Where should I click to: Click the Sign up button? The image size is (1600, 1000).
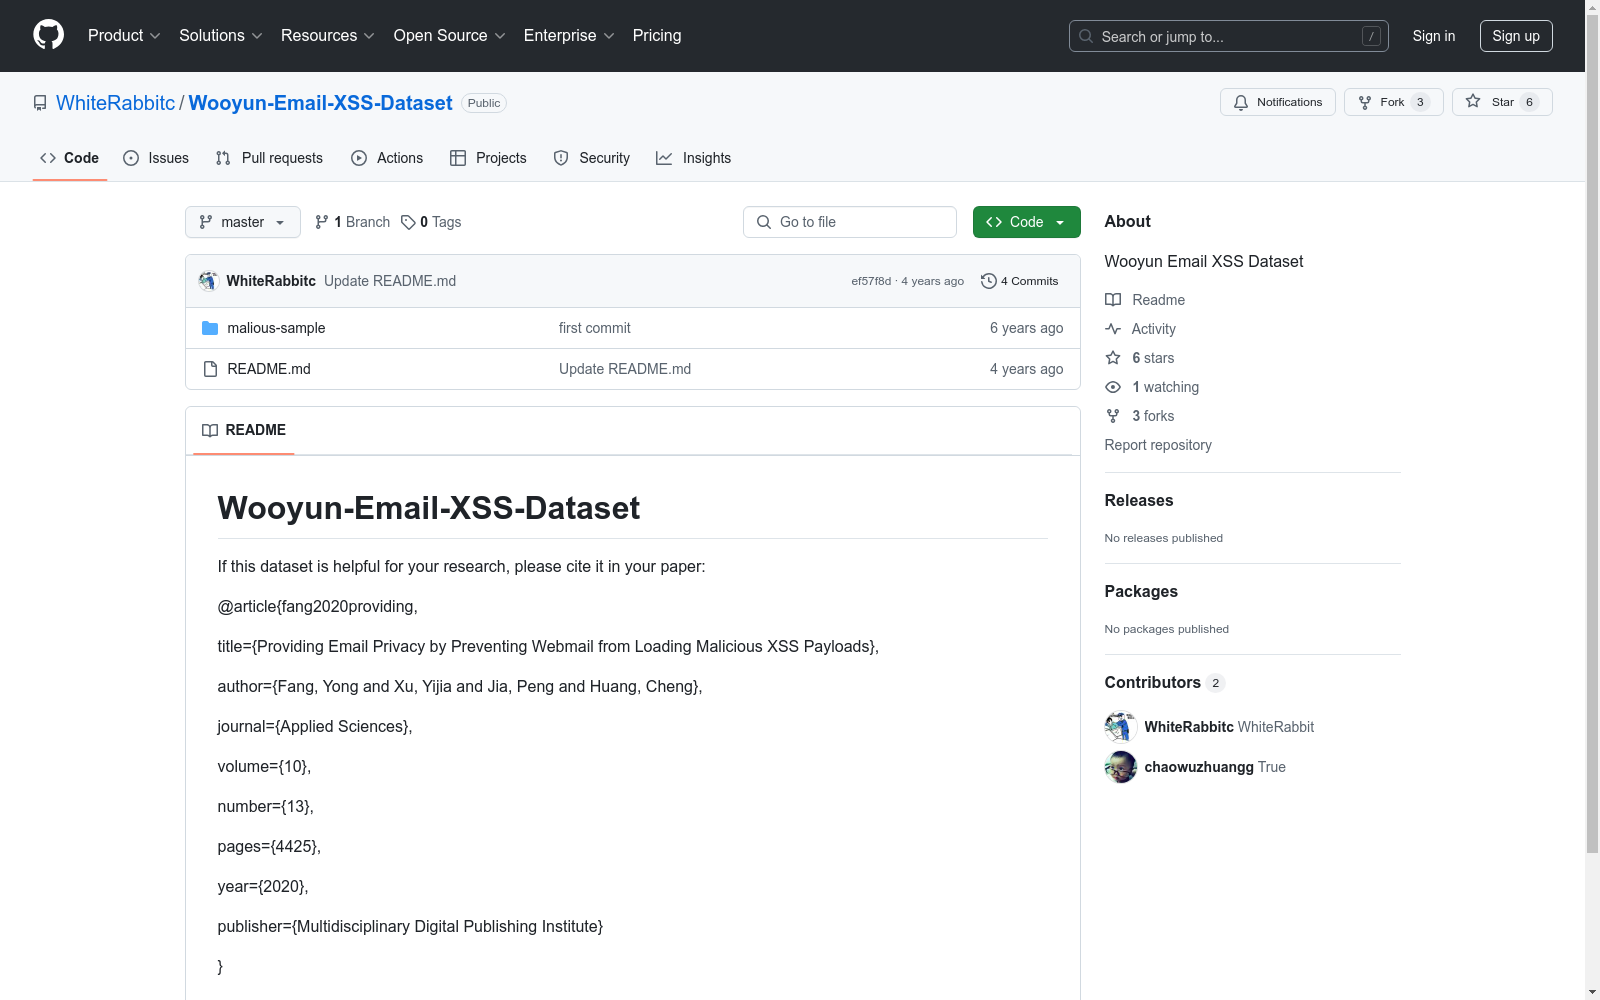1516,36
